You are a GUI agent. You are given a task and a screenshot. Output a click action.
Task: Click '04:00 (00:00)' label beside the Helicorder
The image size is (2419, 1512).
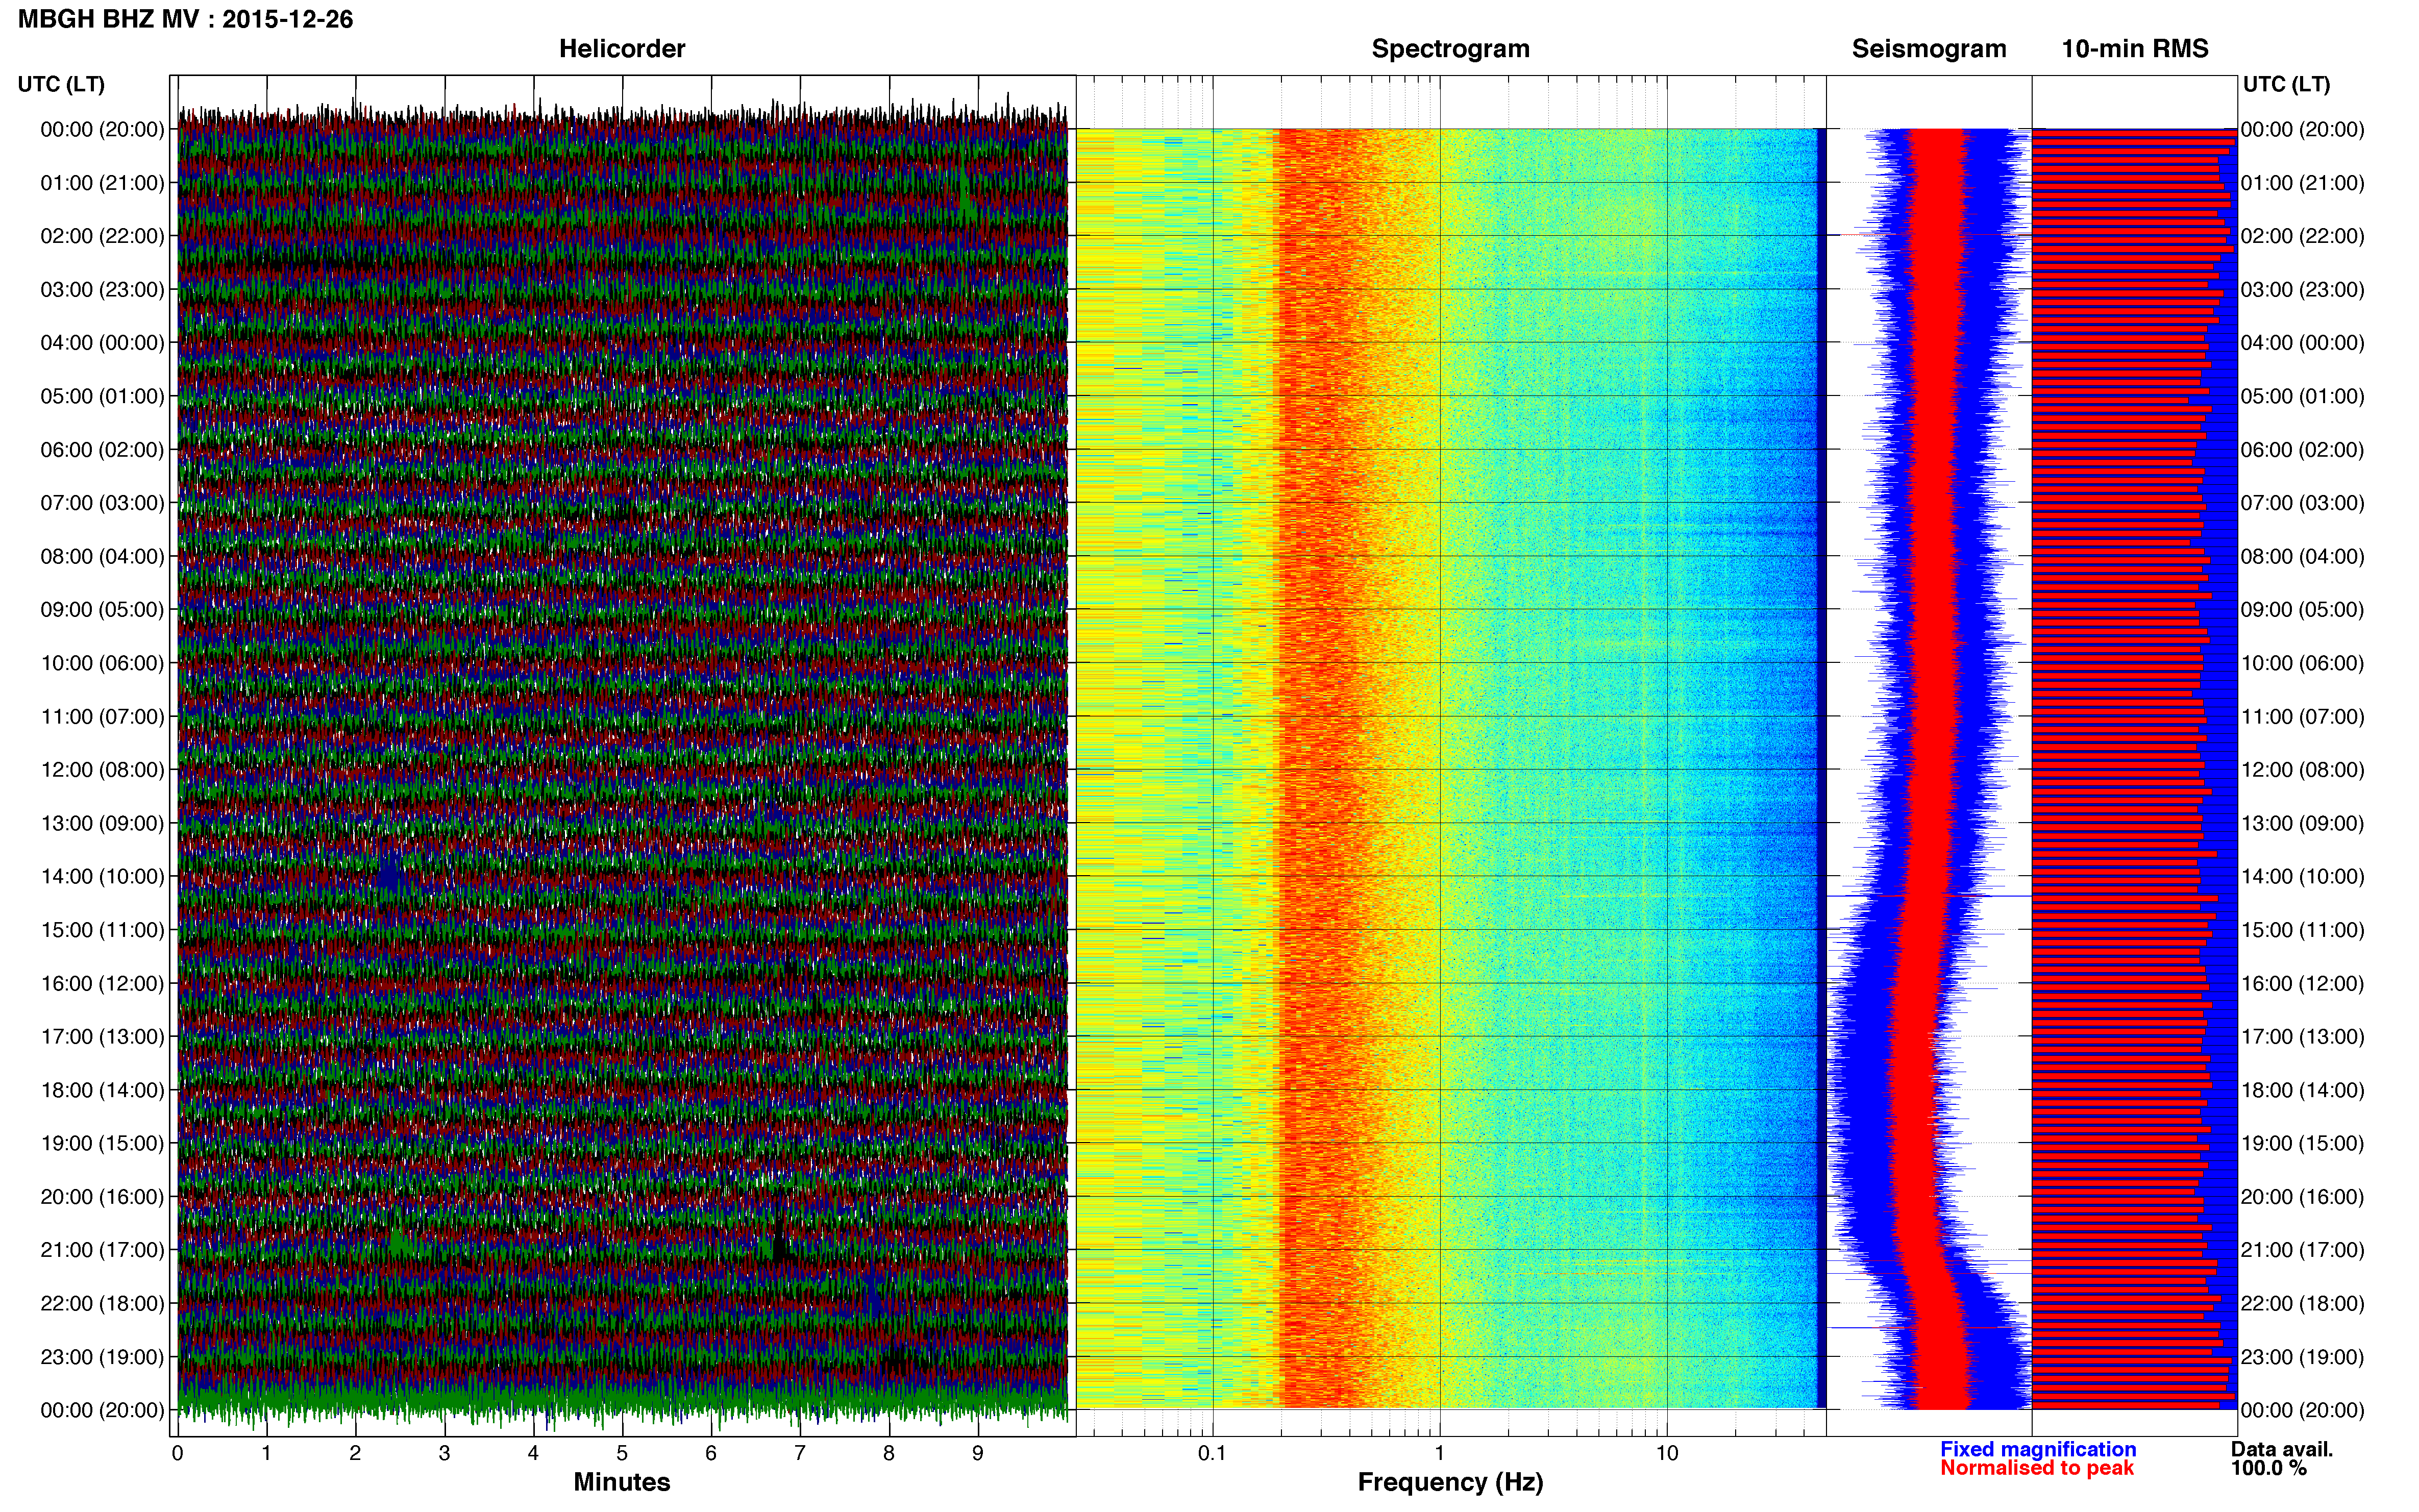102,343
